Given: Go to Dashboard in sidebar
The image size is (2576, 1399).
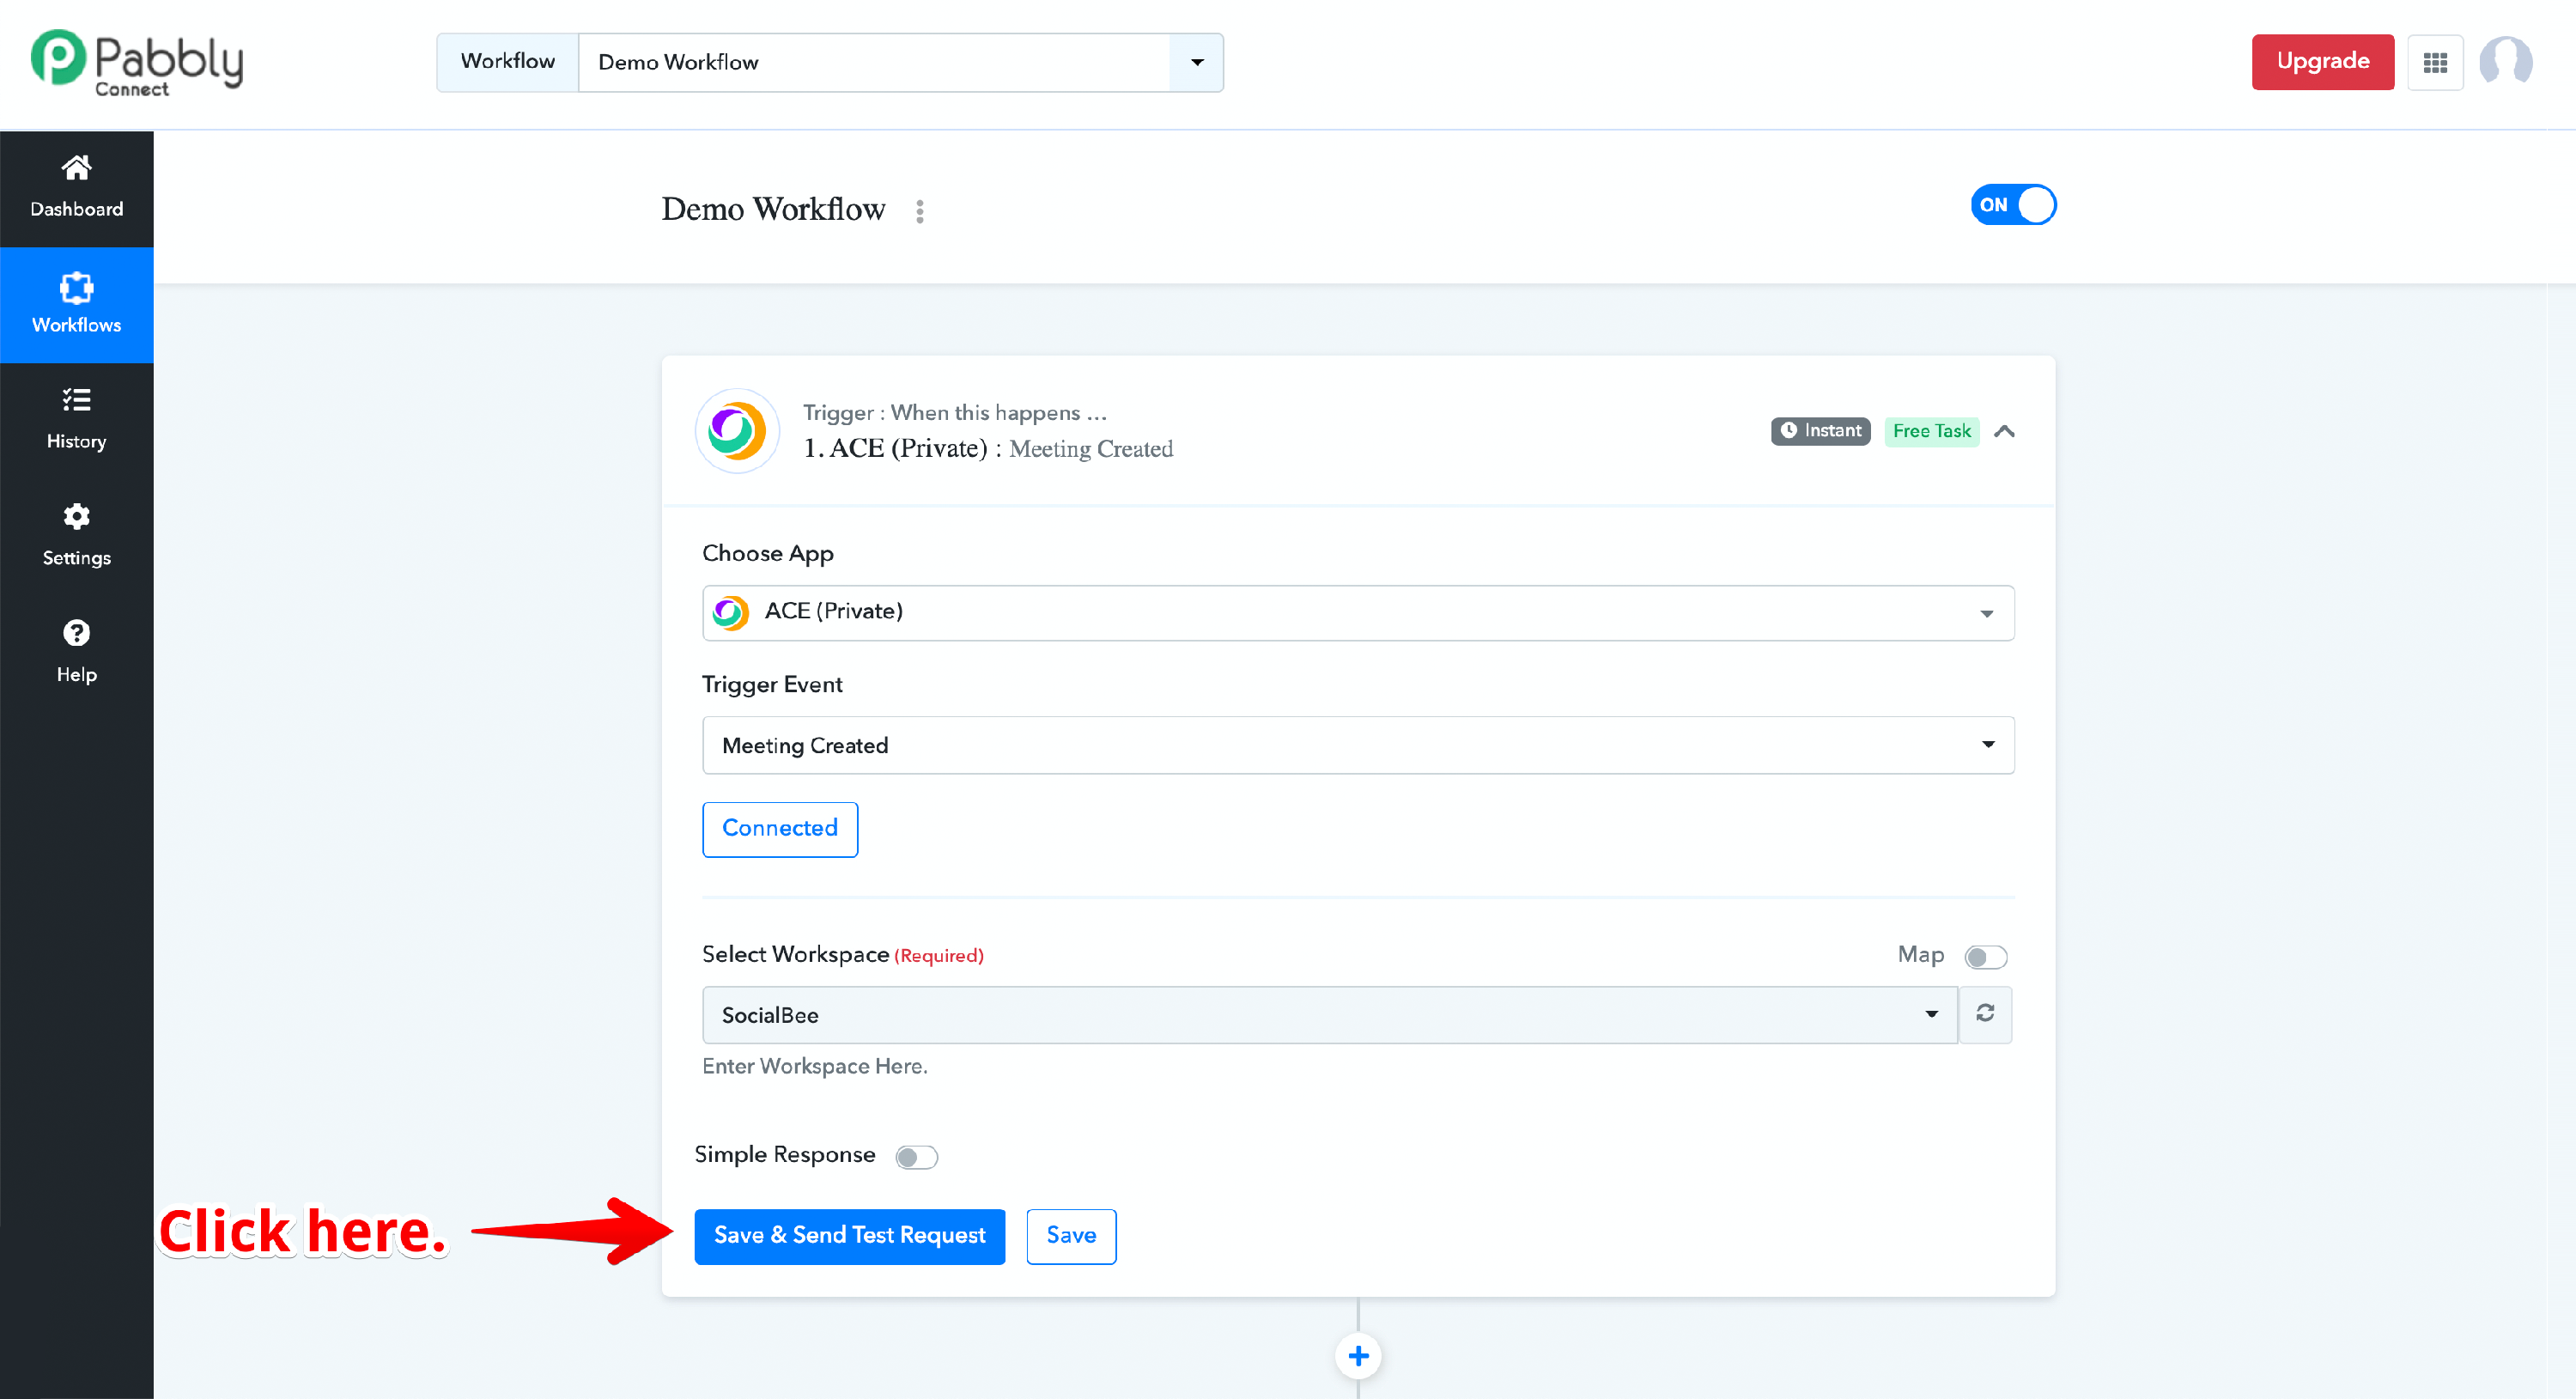Looking at the screenshot, I should coord(76,187).
